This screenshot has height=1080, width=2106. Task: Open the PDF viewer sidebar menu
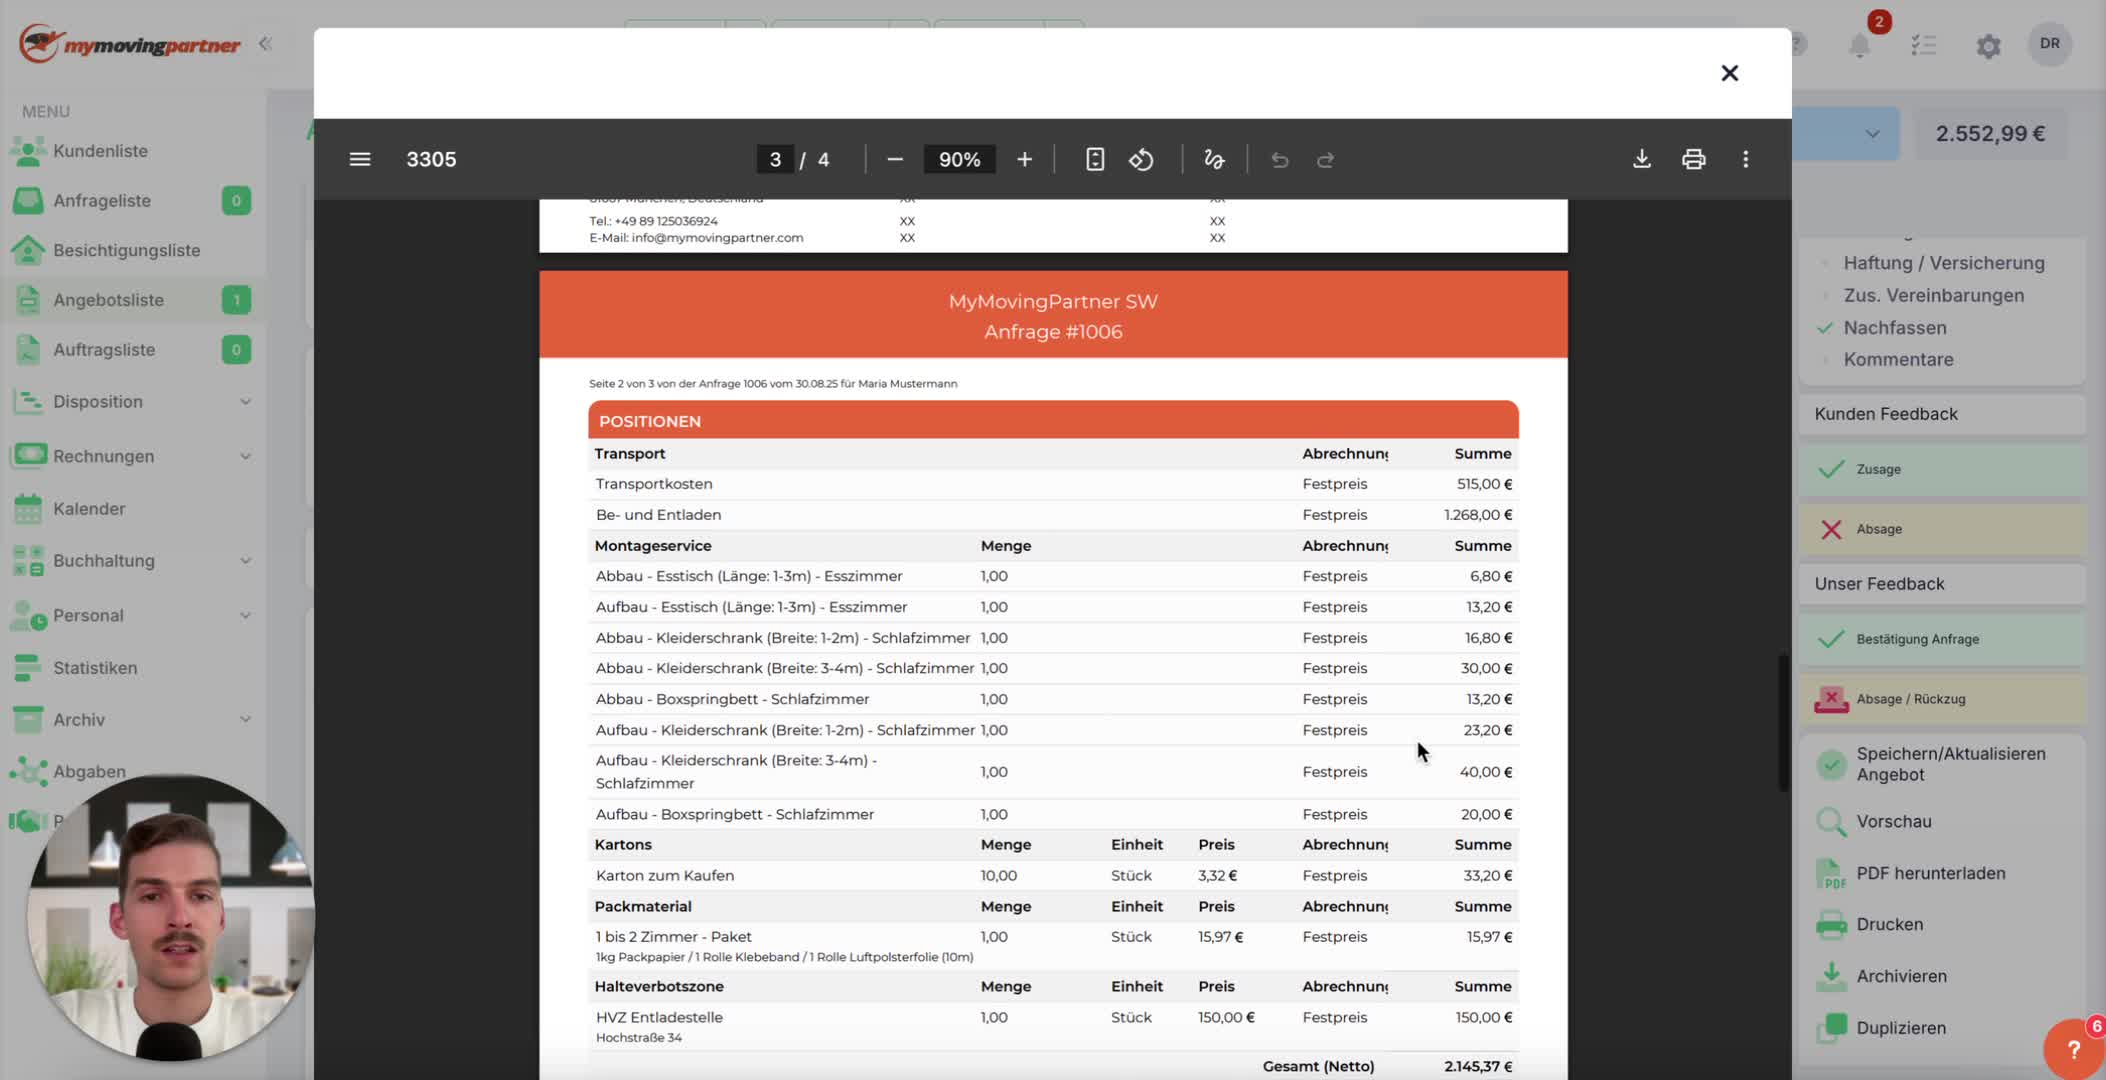pyautogui.click(x=360, y=160)
